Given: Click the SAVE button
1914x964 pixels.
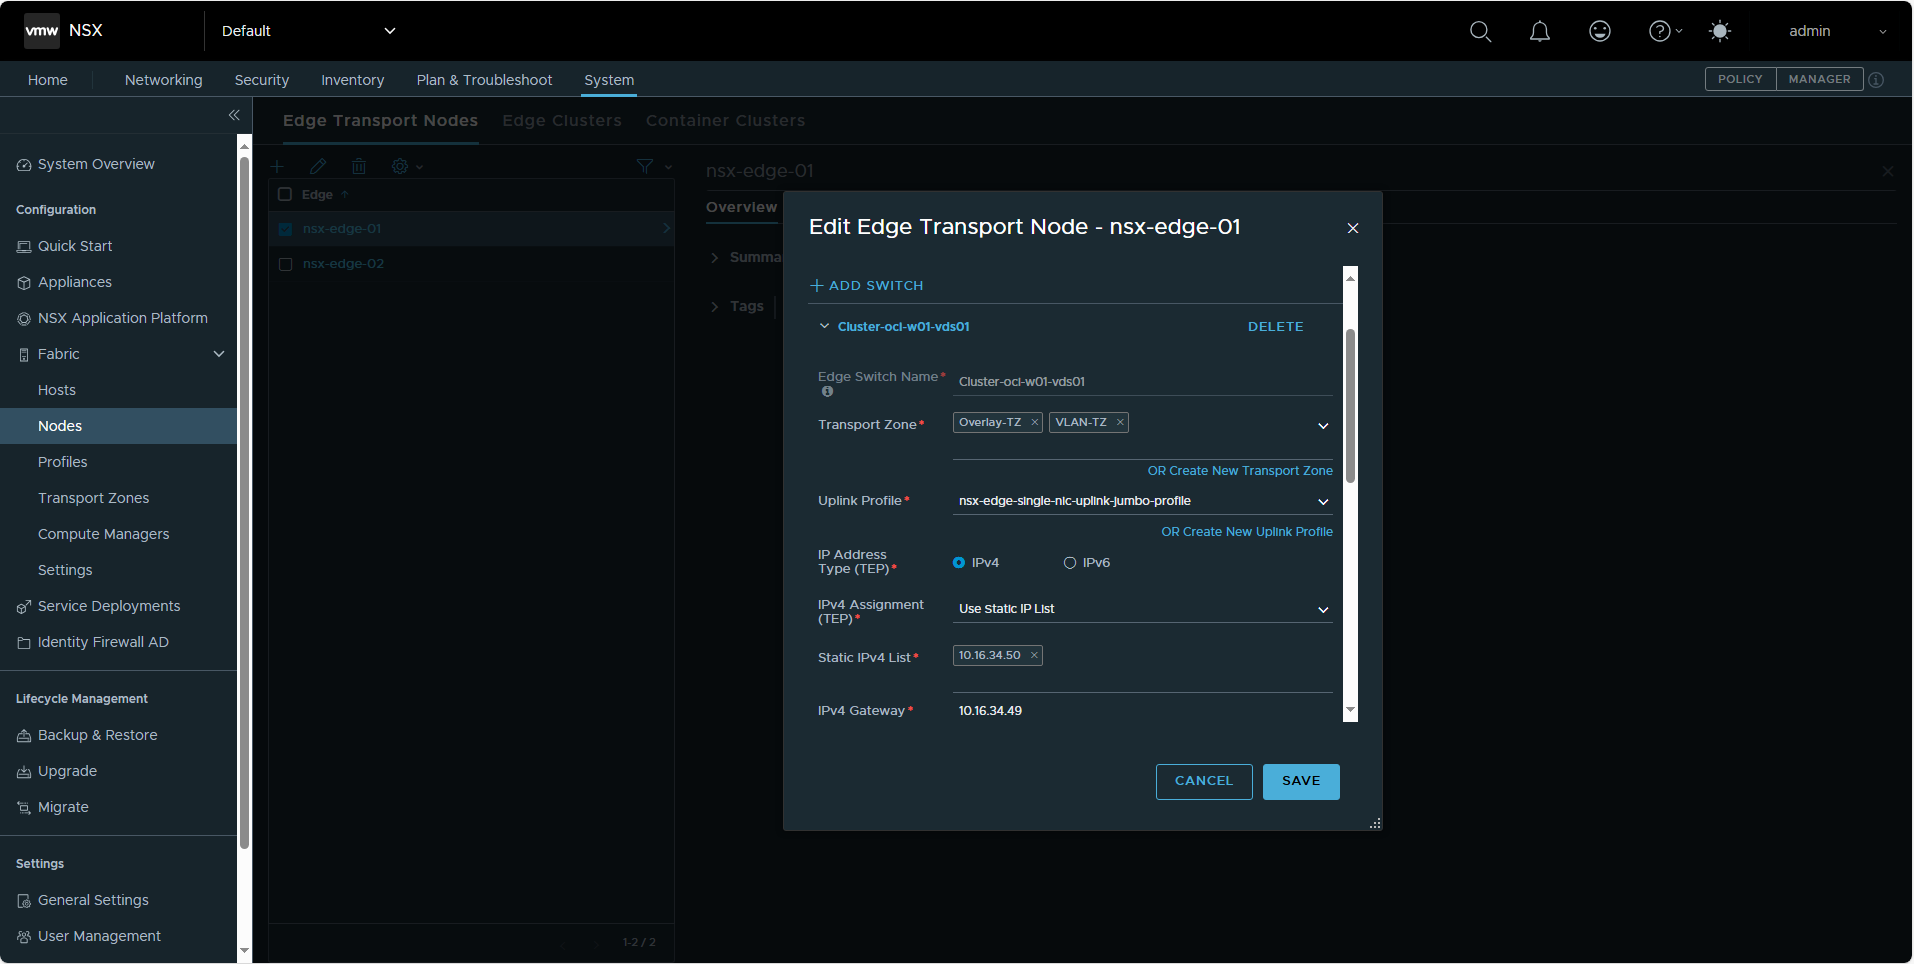Looking at the screenshot, I should click(x=1301, y=782).
